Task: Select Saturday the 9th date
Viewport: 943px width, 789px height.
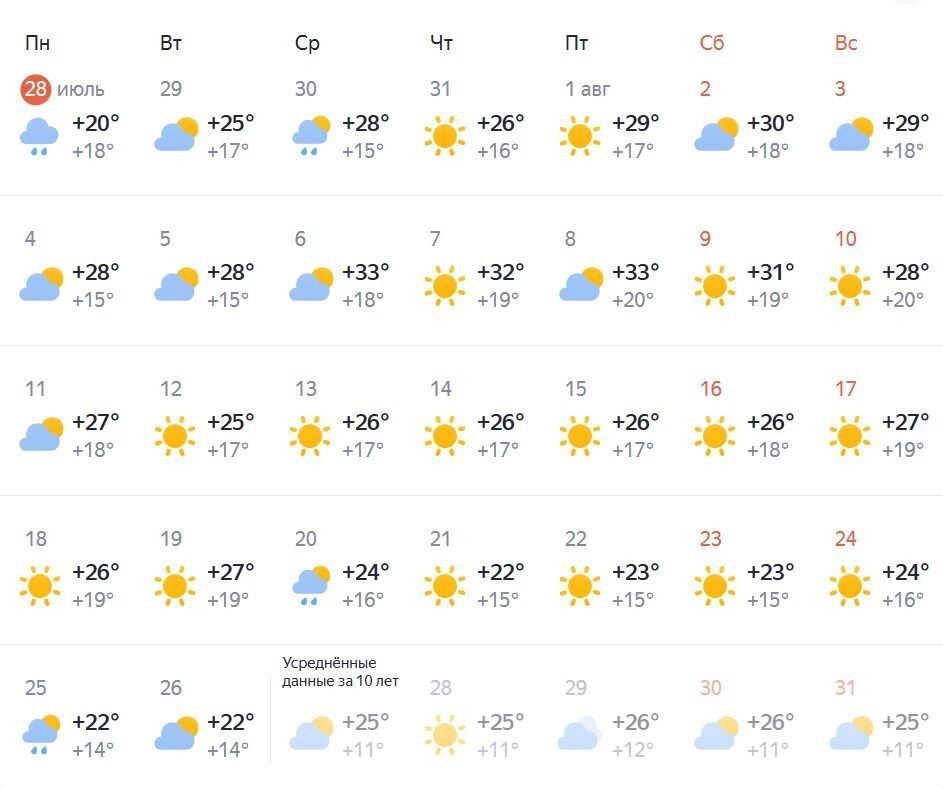Action: click(705, 239)
